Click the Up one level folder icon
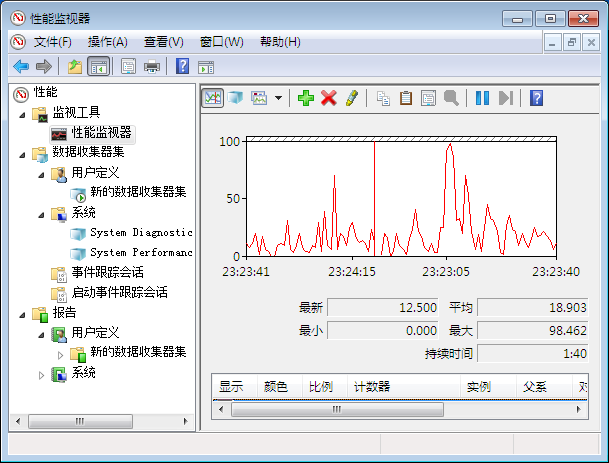 point(75,66)
